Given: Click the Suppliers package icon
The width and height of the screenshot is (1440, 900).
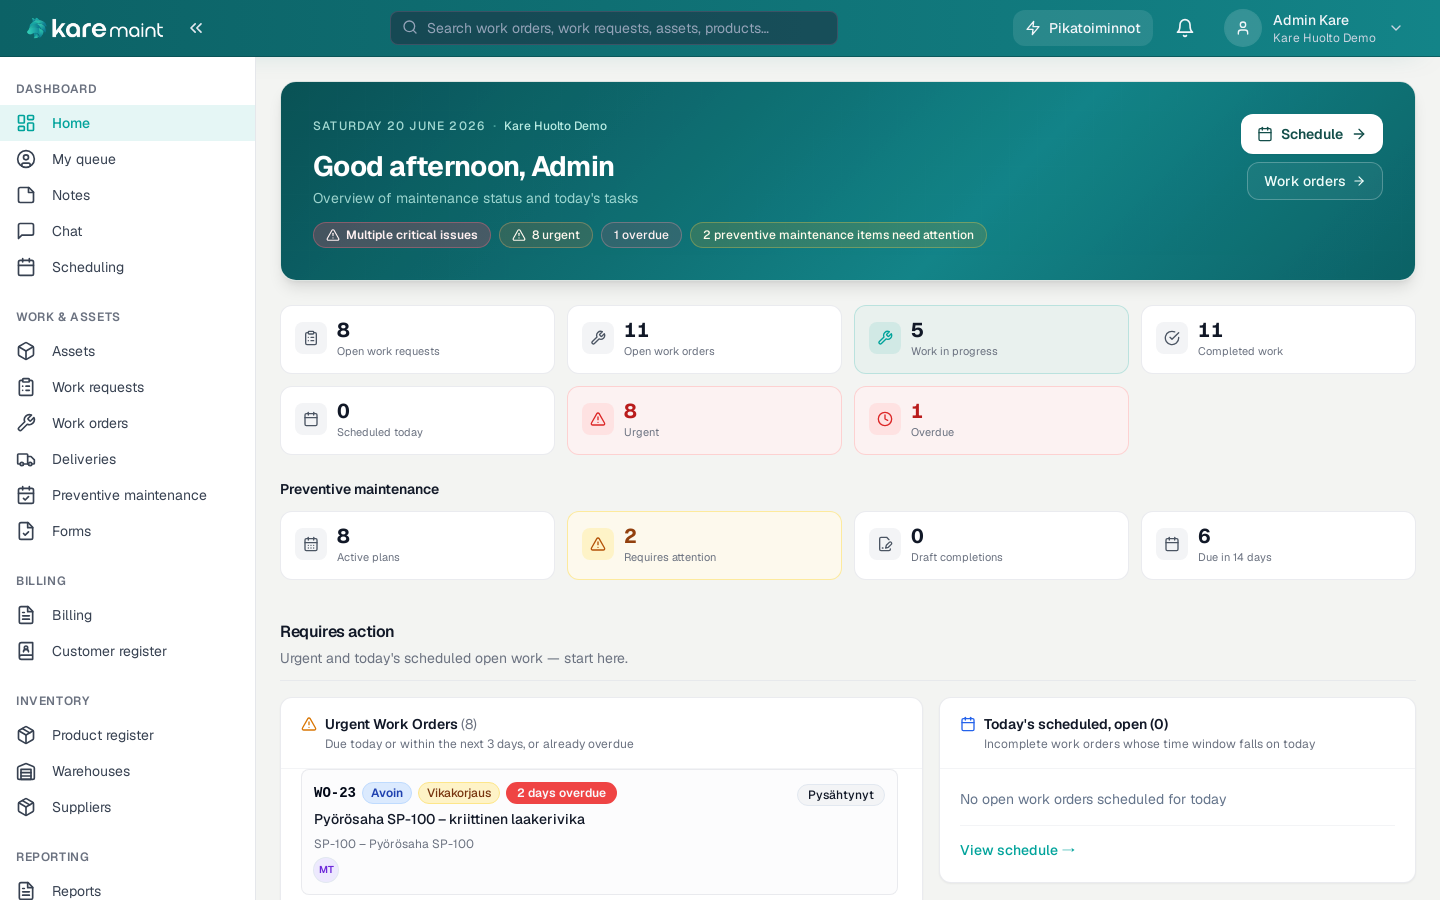Looking at the screenshot, I should (x=26, y=807).
